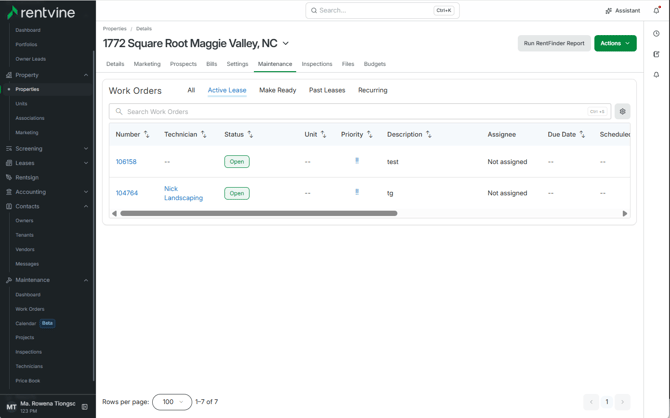Viewport: 670px width, 418px height.
Task: Open the history clock icon in right rail
Action: (656, 33)
